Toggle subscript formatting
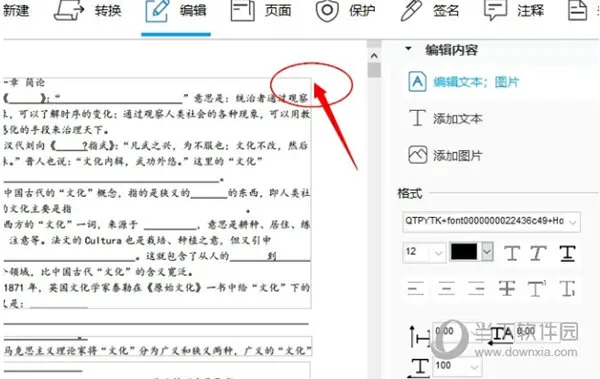 pos(567,288)
